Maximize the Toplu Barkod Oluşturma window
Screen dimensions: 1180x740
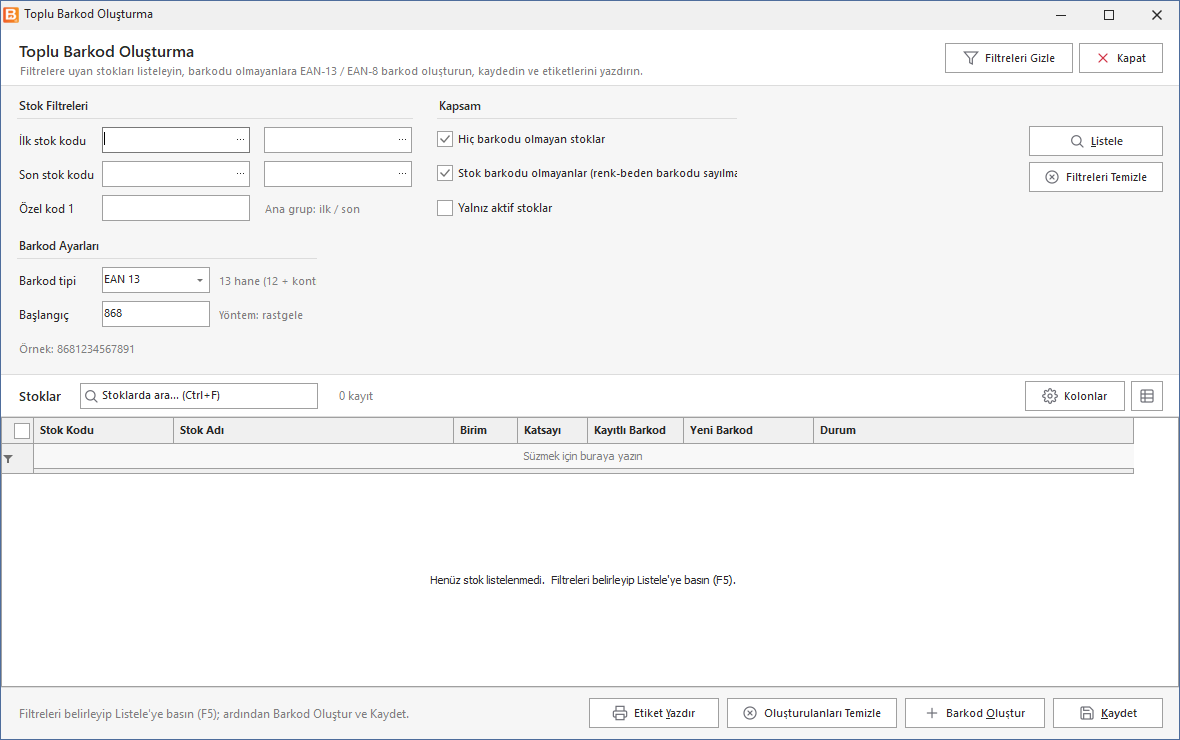1109,15
